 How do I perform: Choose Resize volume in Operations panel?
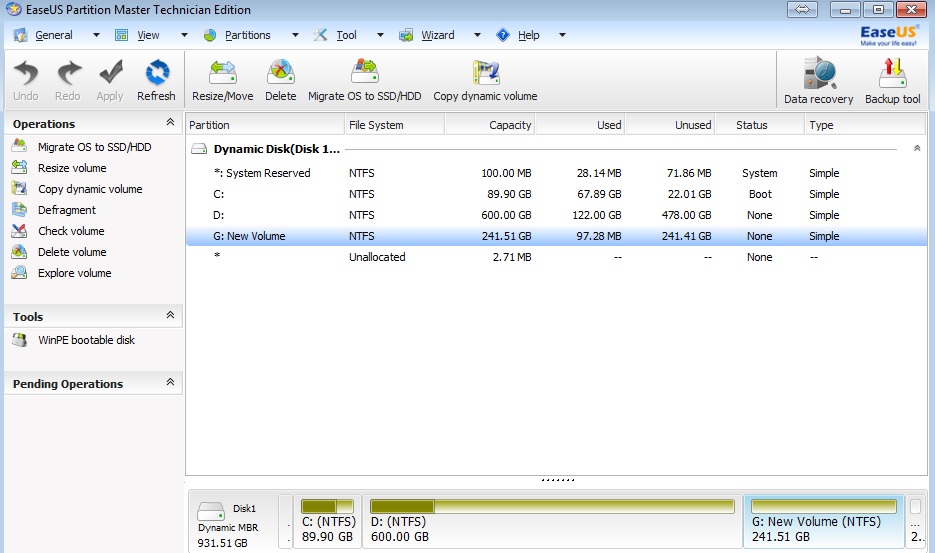(x=72, y=168)
